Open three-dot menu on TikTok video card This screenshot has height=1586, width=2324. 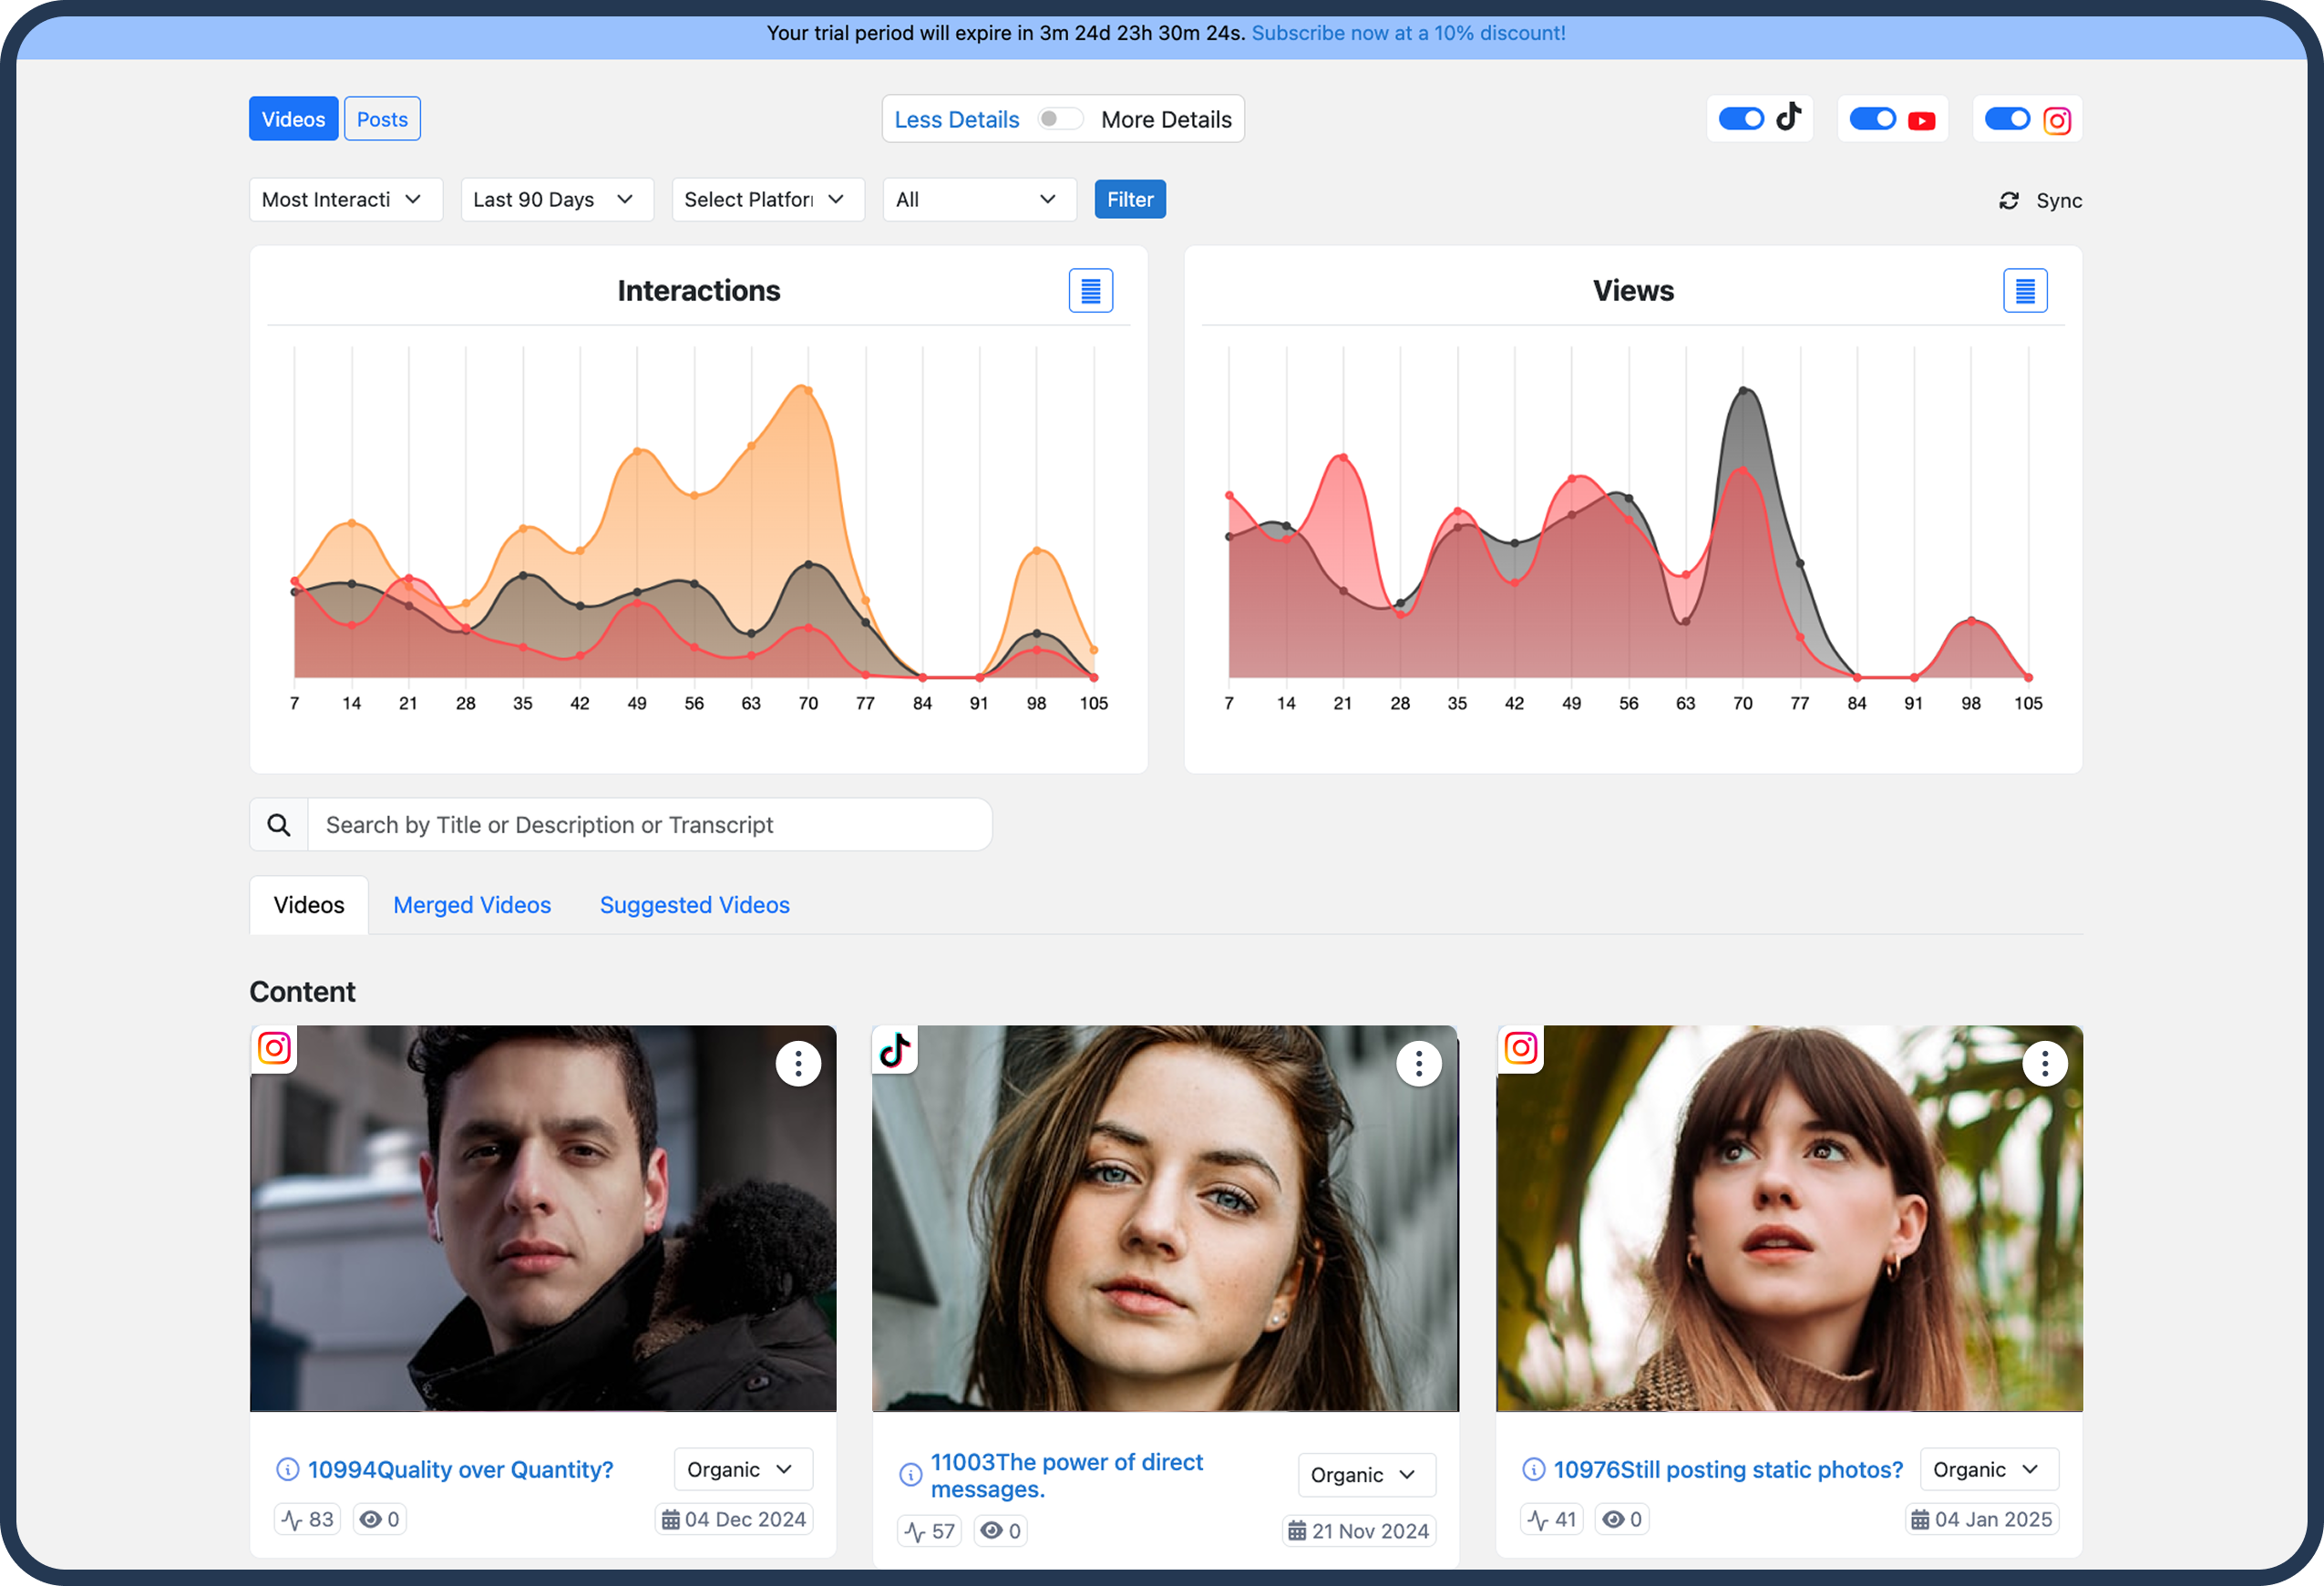point(1418,1063)
